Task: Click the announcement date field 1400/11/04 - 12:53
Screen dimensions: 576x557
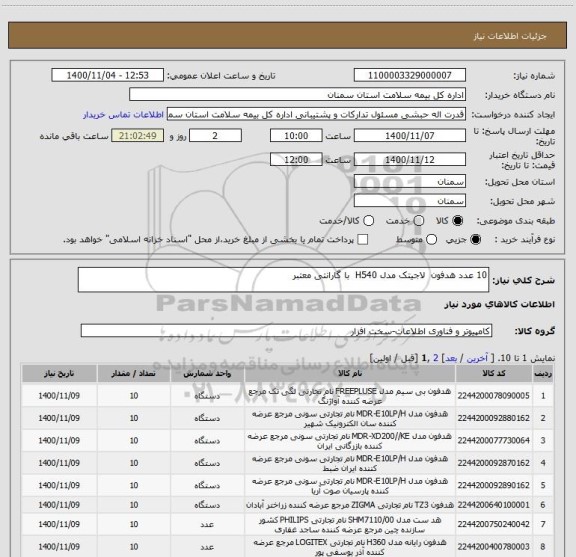Action: click(107, 75)
